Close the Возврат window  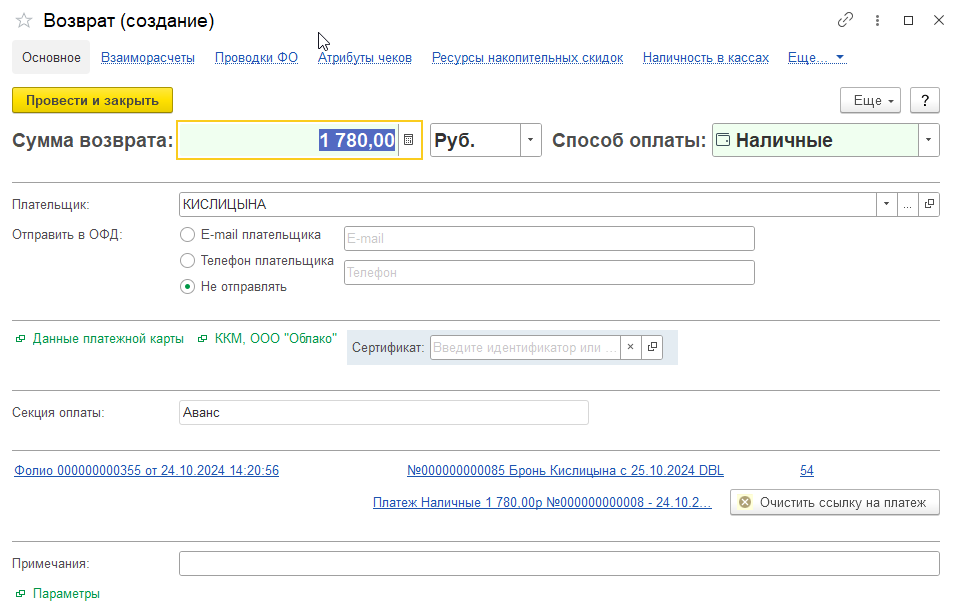click(x=939, y=20)
